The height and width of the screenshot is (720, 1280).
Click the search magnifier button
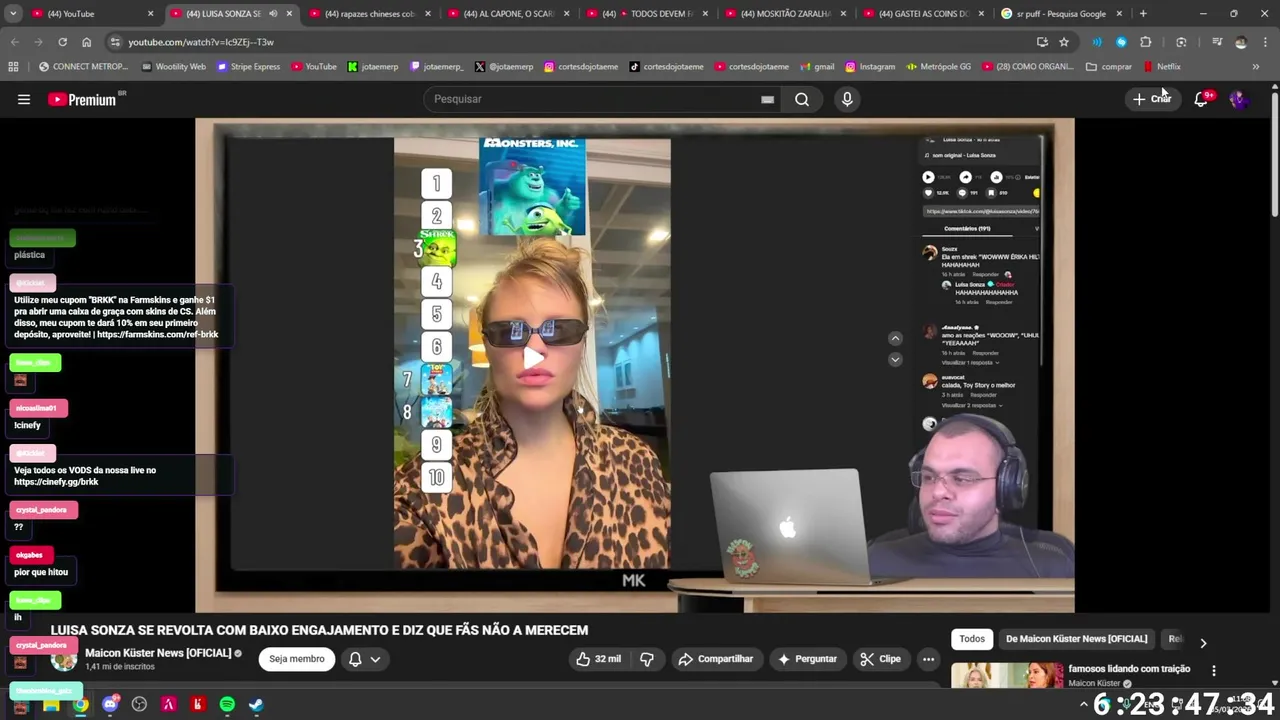click(x=802, y=99)
